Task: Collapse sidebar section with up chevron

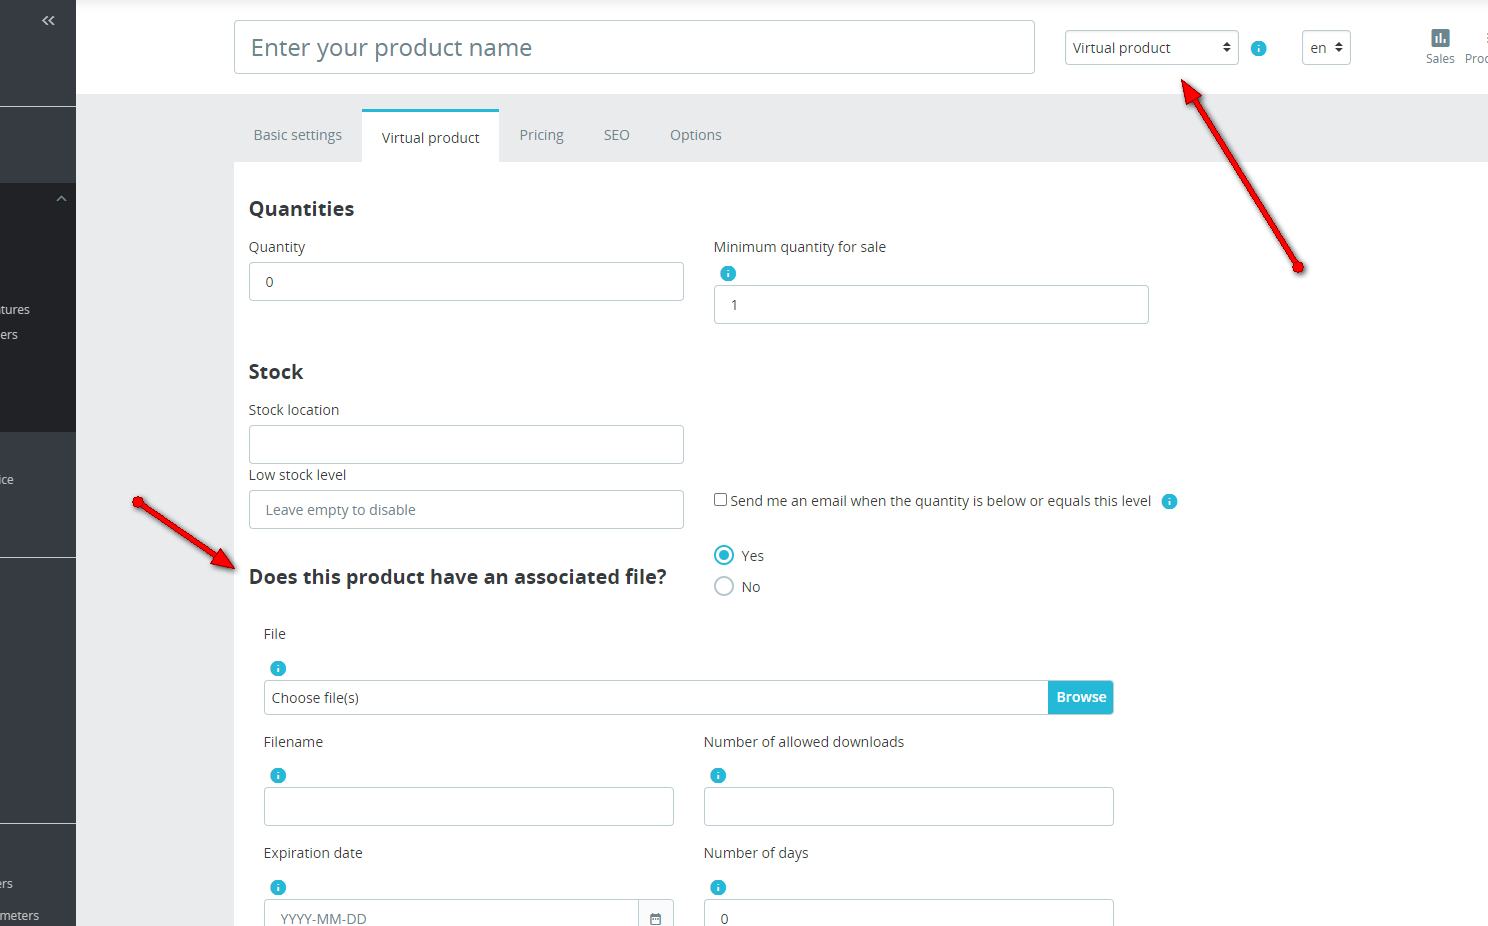Action: tap(61, 199)
